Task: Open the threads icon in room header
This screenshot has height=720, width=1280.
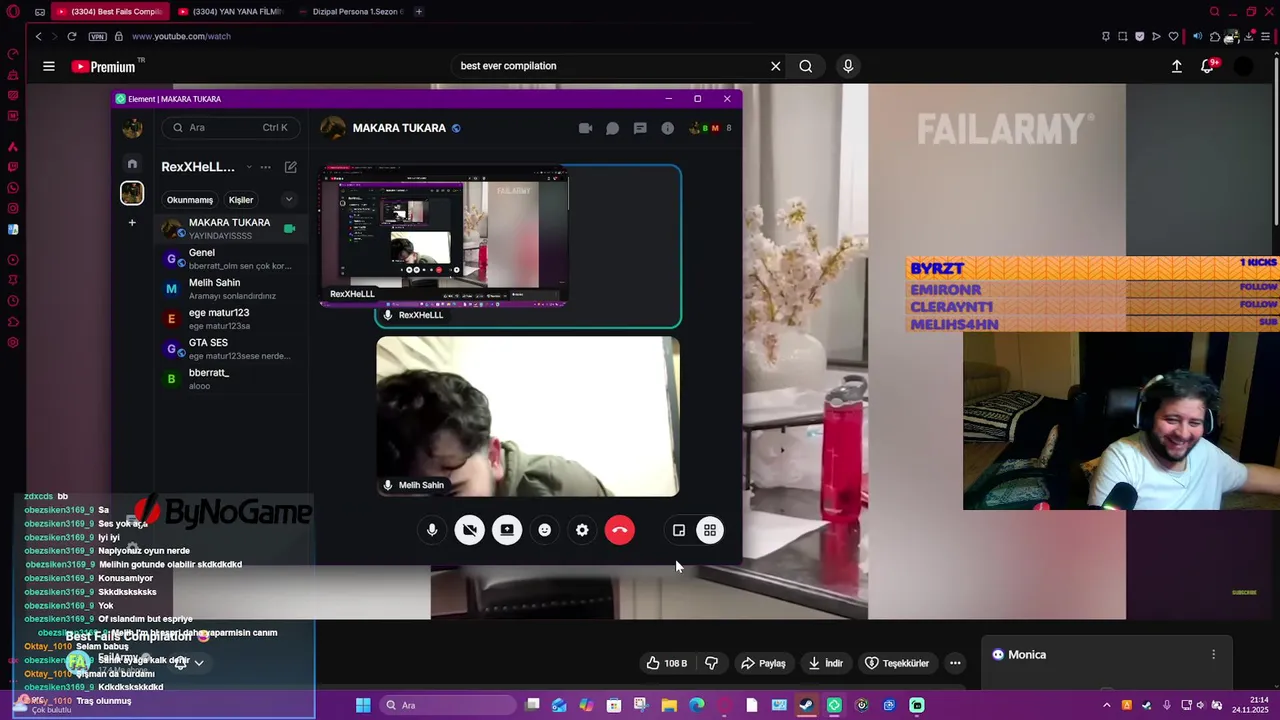Action: tap(640, 128)
